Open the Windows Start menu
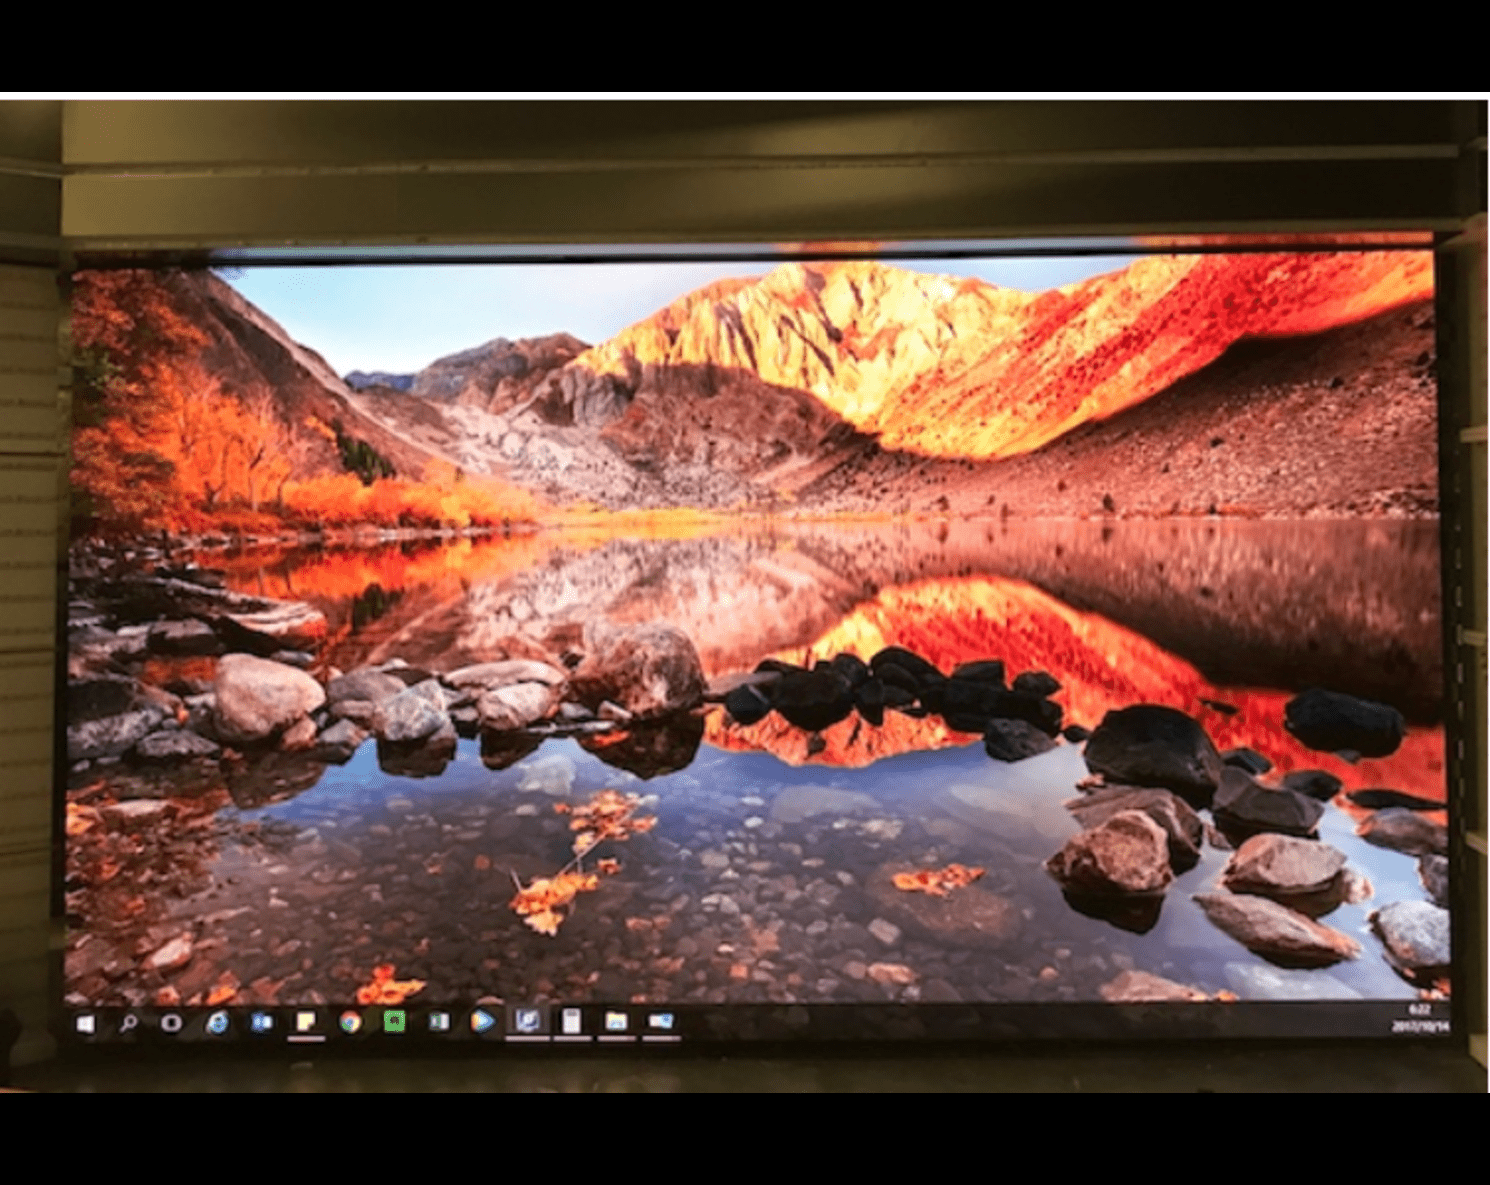 tap(86, 1023)
